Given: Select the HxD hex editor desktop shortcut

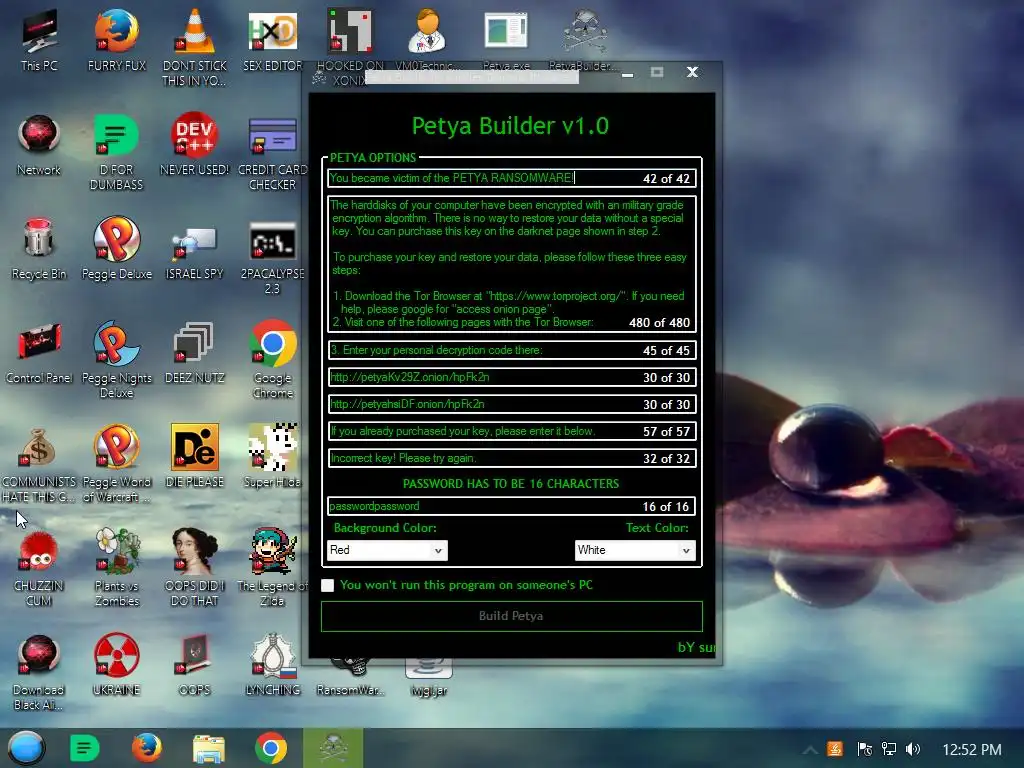Looking at the screenshot, I should tap(272, 40).
